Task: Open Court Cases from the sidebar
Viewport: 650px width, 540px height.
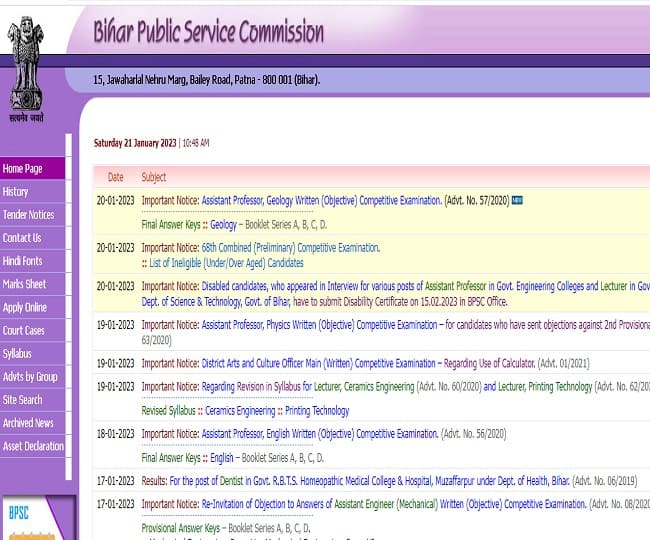Action: [x=24, y=331]
